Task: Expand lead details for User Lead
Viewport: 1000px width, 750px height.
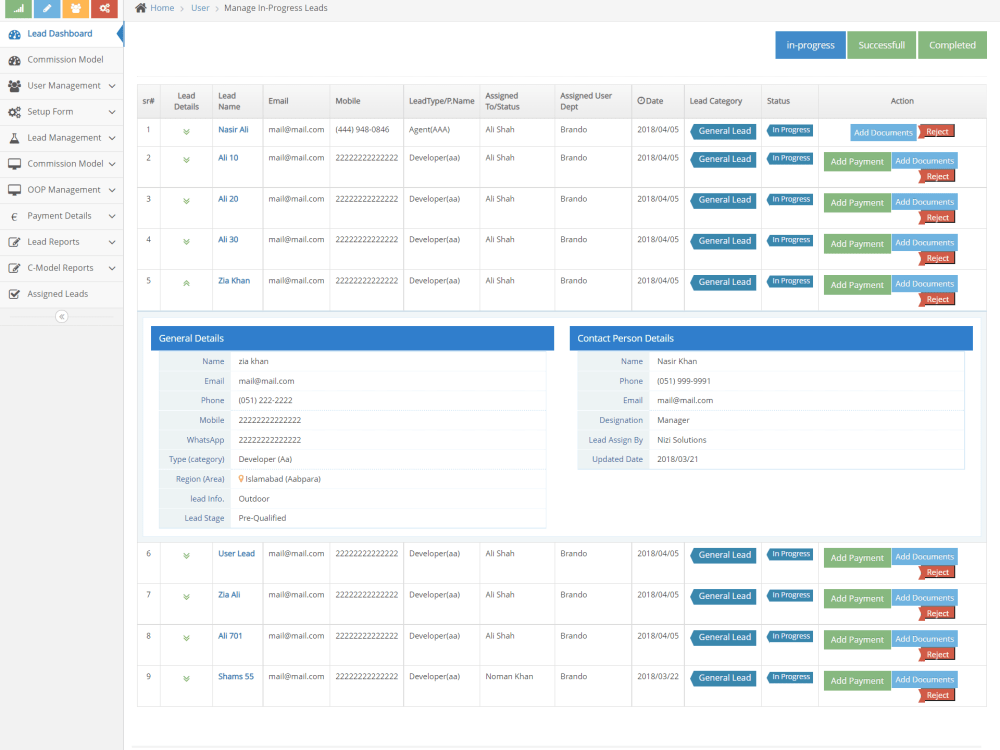Action: 186,556
